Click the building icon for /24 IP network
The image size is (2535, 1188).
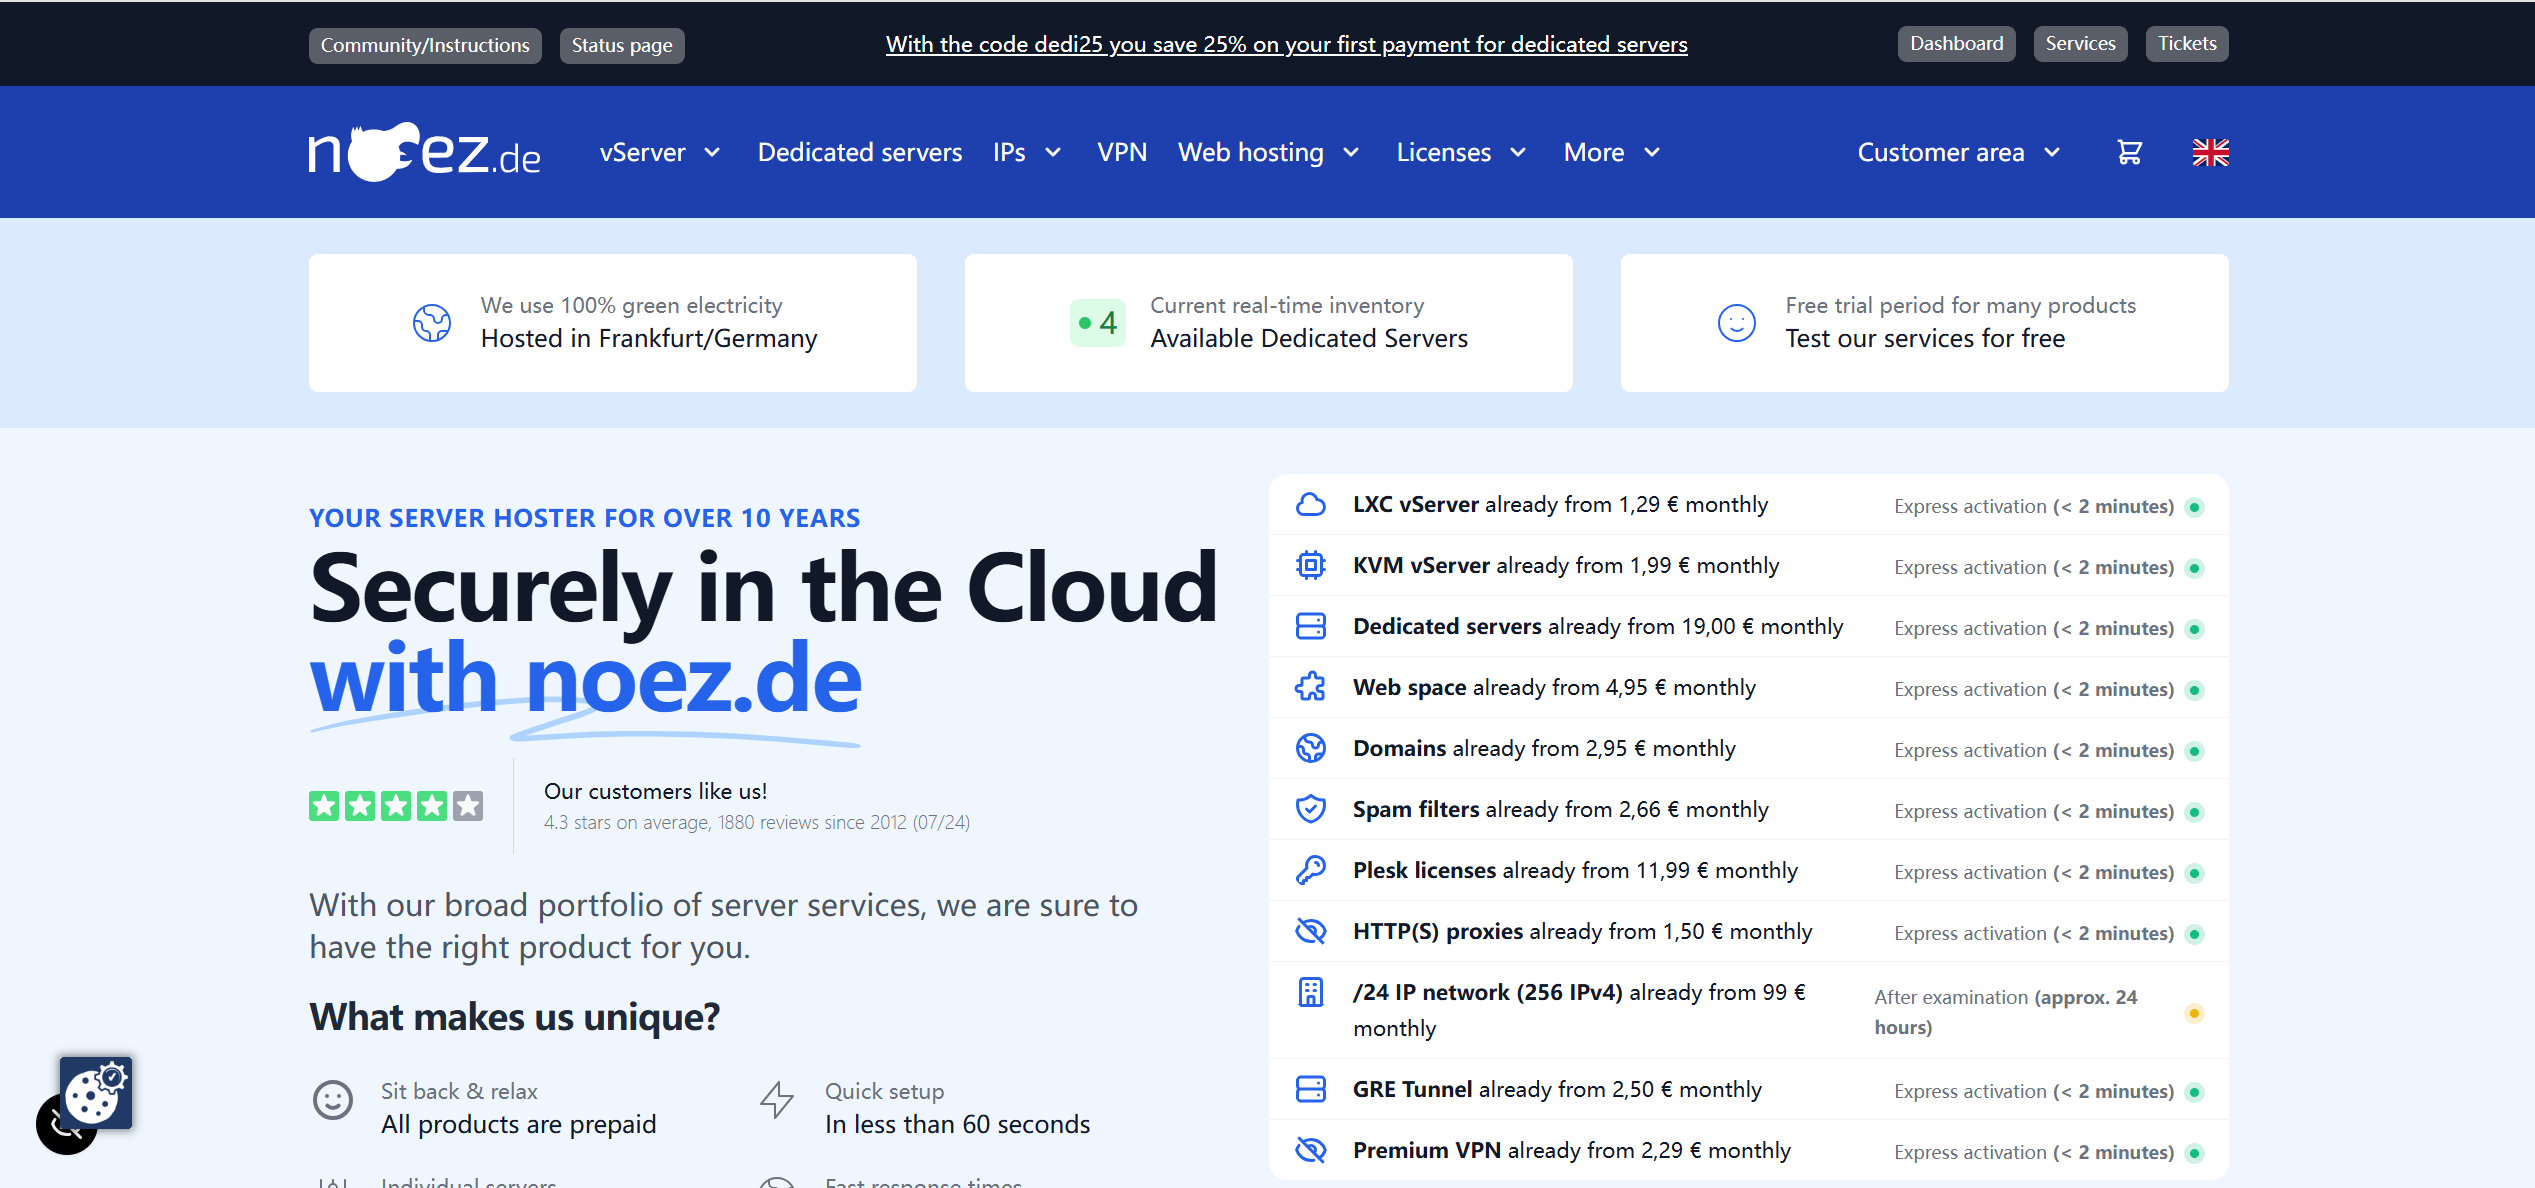tap(1311, 993)
